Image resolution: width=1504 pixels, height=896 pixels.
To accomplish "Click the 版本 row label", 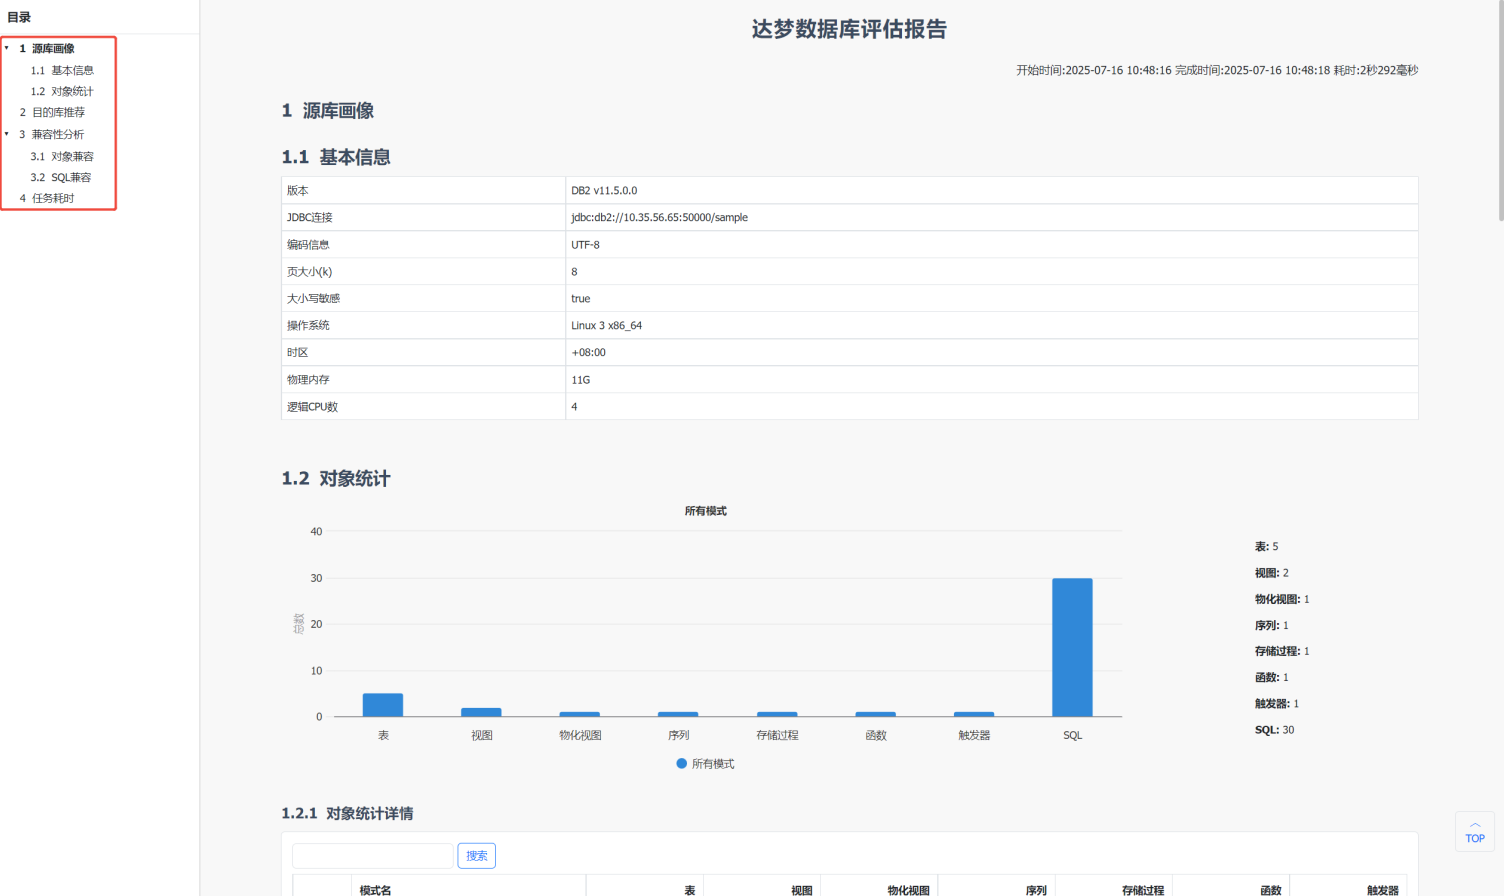I will 298,190.
